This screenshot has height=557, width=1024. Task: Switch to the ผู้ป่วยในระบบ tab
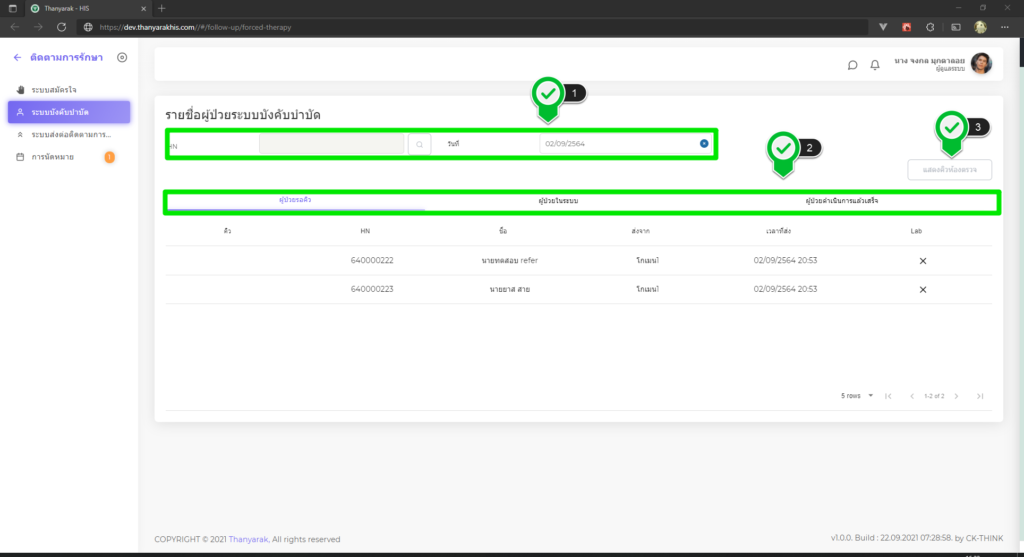click(558, 201)
